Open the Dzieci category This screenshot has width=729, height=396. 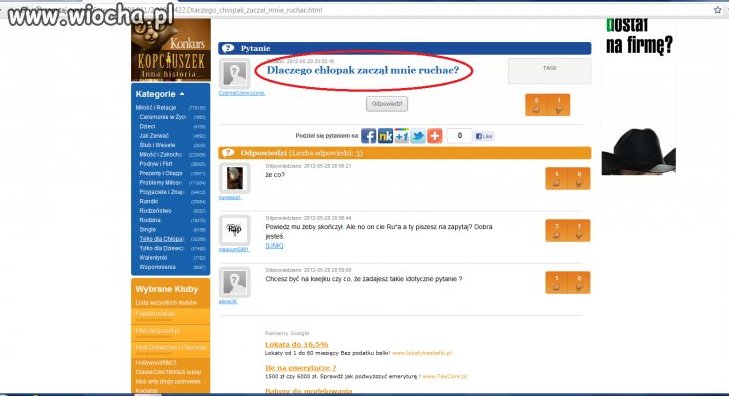147,126
